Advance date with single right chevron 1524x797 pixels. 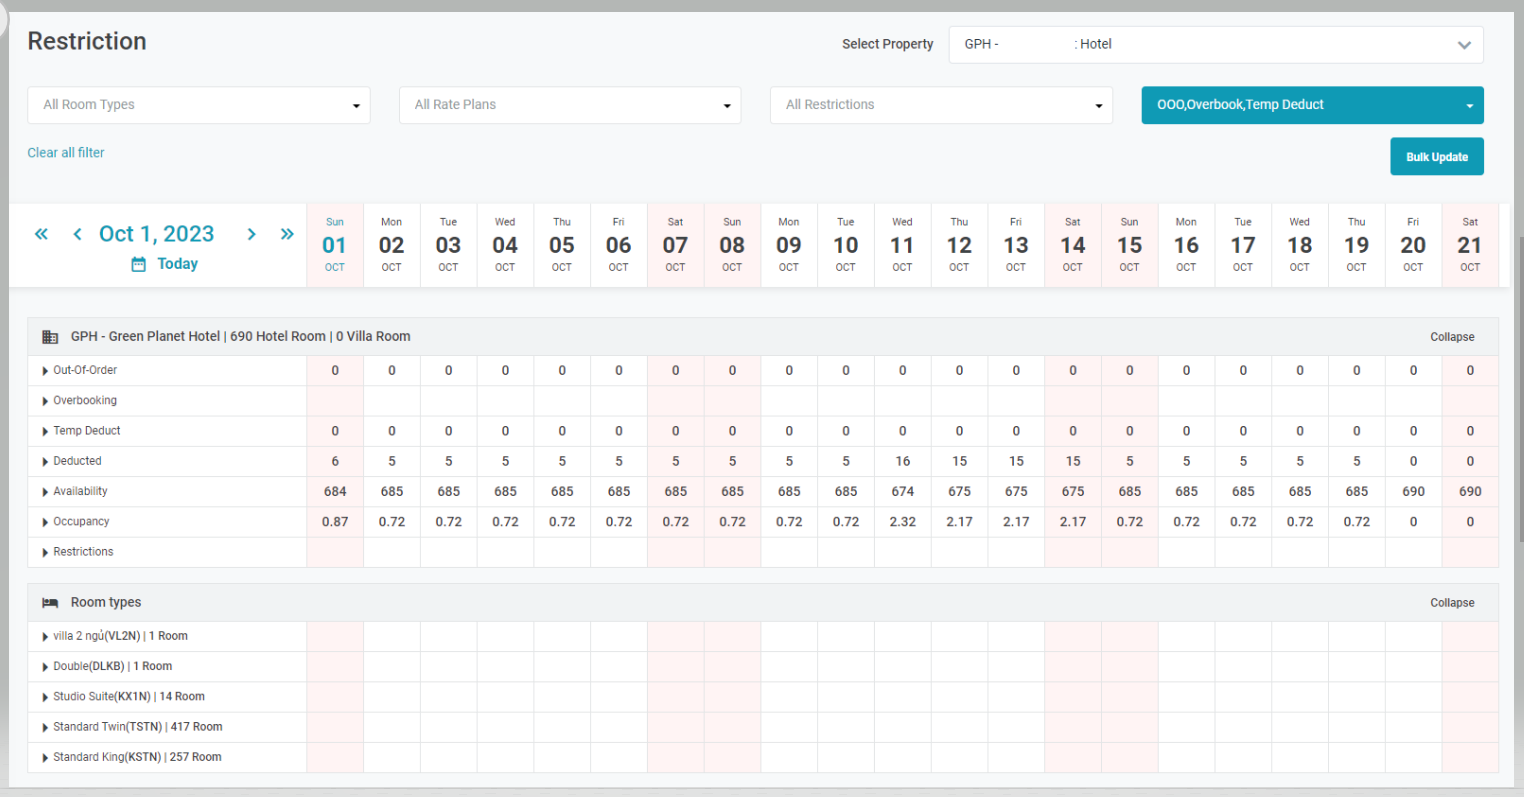pos(252,234)
